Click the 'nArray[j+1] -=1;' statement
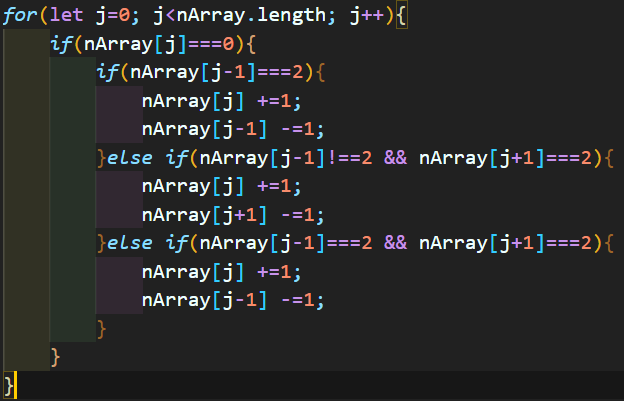The width and height of the screenshot is (624, 401). pyautogui.click(x=233, y=215)
